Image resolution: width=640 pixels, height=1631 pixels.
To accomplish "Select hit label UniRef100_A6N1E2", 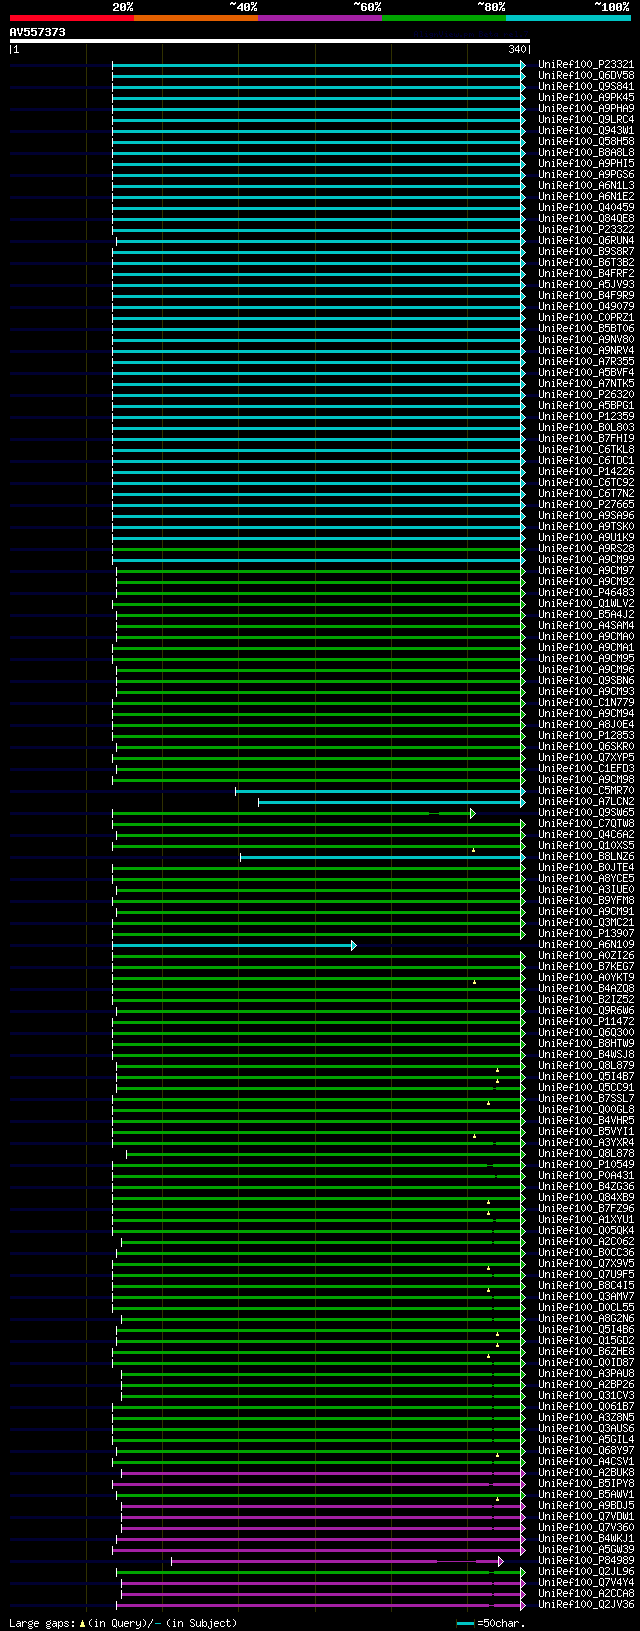I will coord(586,197).
